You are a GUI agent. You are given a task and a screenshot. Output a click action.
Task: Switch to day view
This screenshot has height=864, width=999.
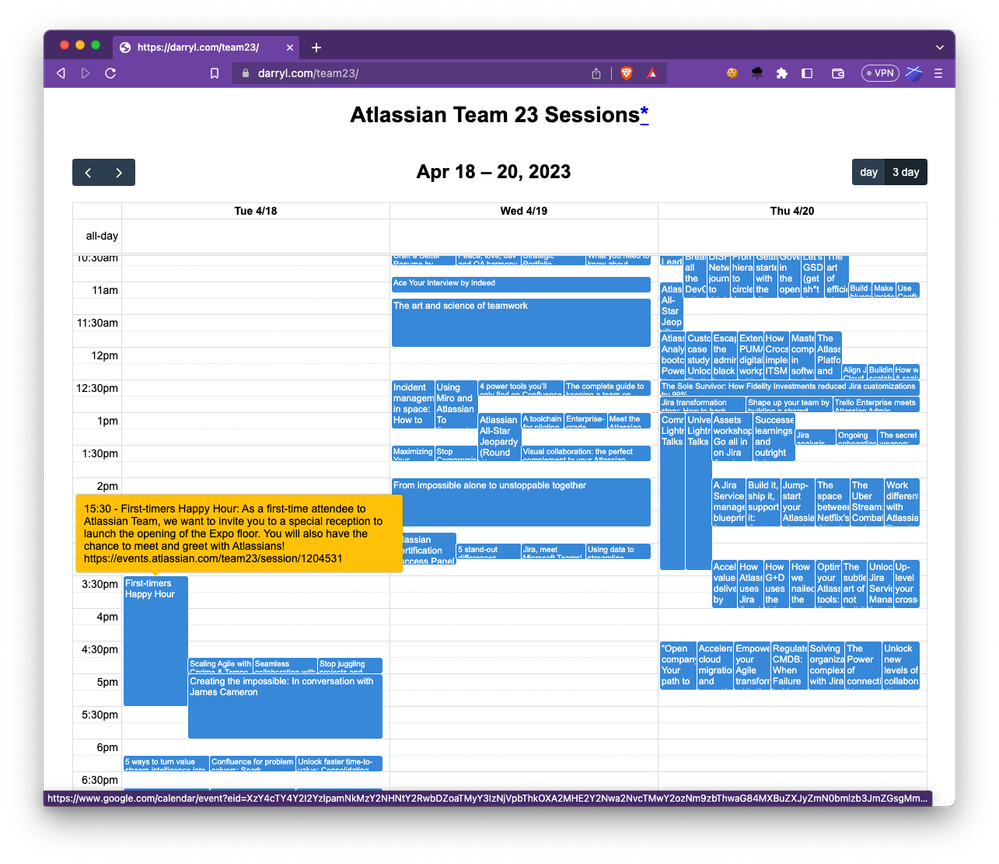click(x=868, y=172)
